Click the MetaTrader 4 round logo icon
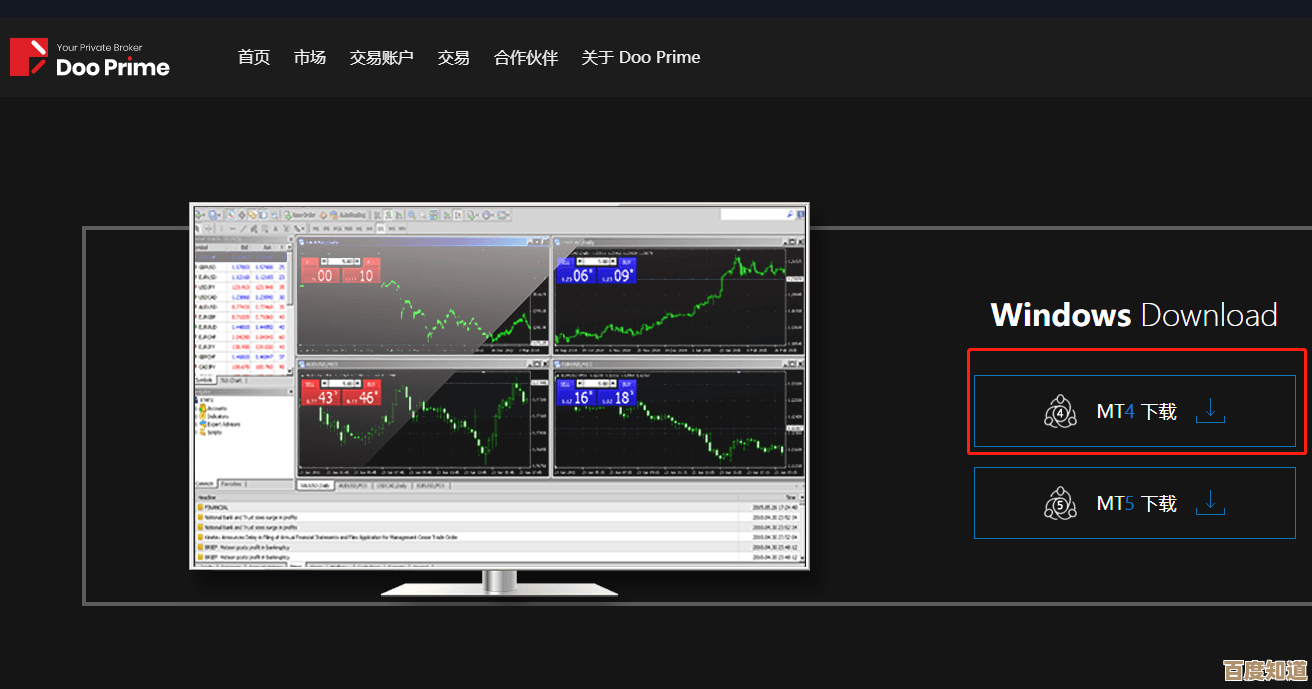The height and width of the screenshot is (689, 1312). click(1060, 412)
